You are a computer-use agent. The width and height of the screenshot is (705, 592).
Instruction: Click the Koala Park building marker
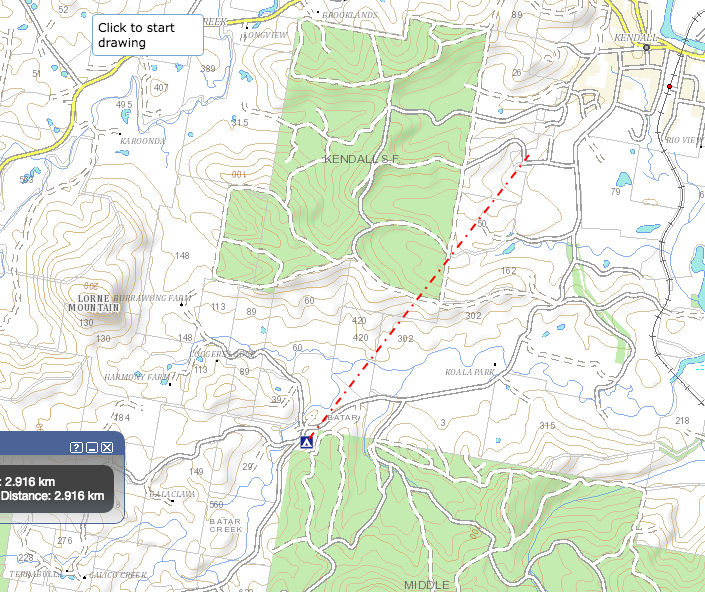pyautogui.click(x=495, y=364)
